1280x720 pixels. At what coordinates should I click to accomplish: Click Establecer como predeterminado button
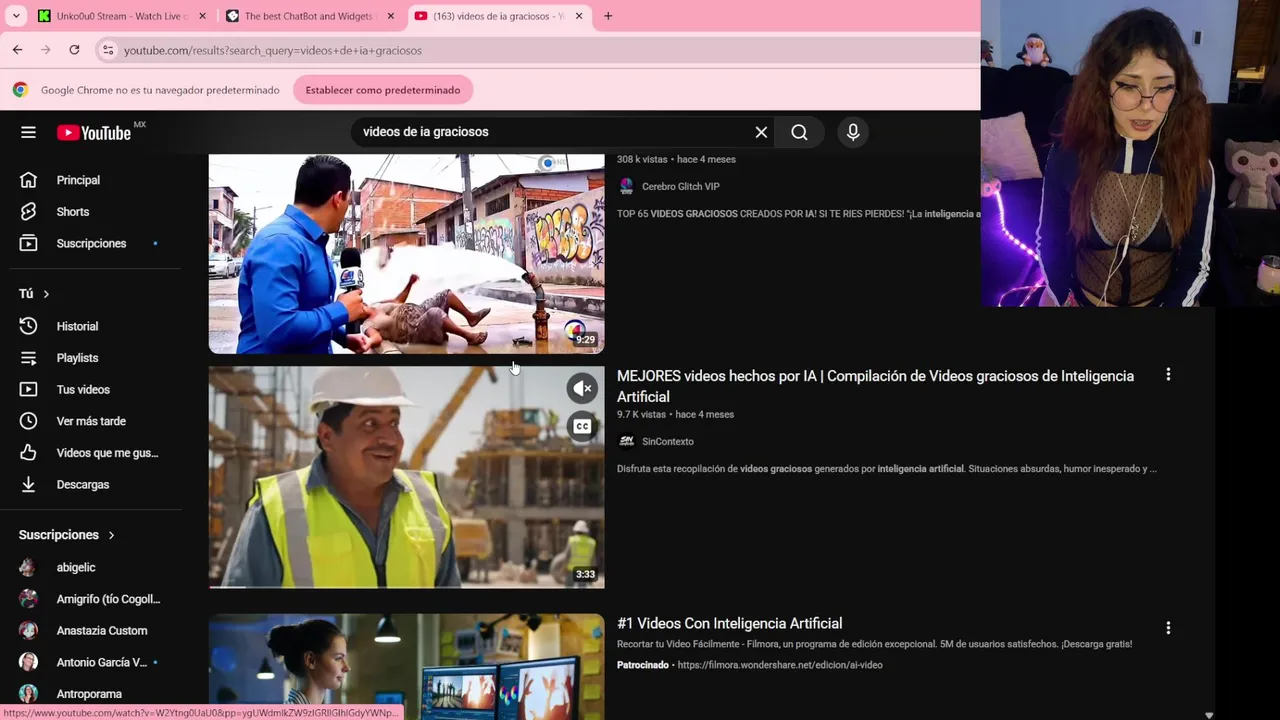point(383,90)
